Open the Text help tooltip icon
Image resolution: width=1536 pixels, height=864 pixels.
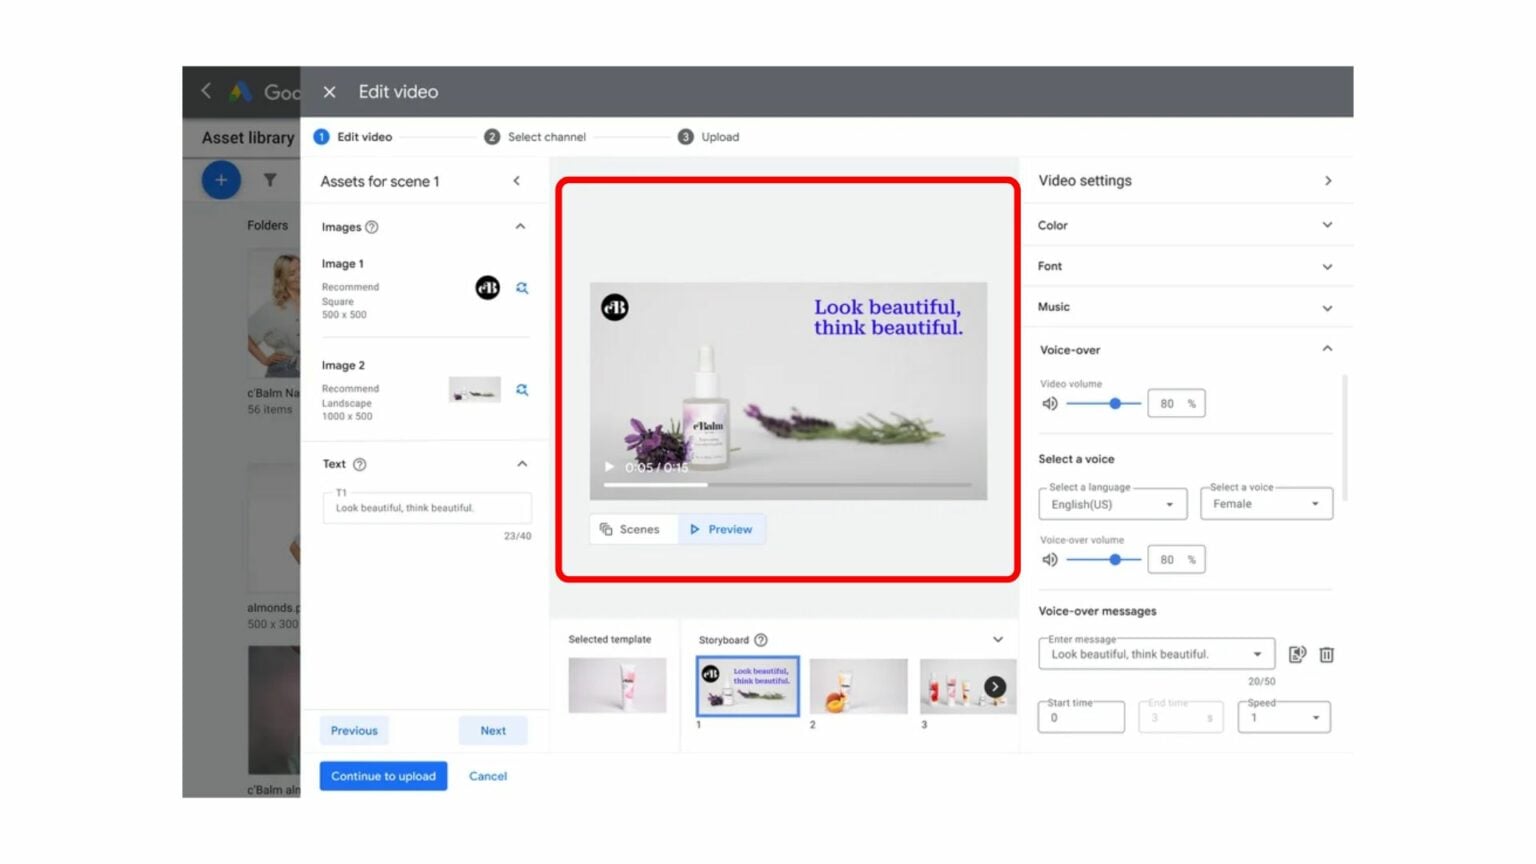click(359, 463)
